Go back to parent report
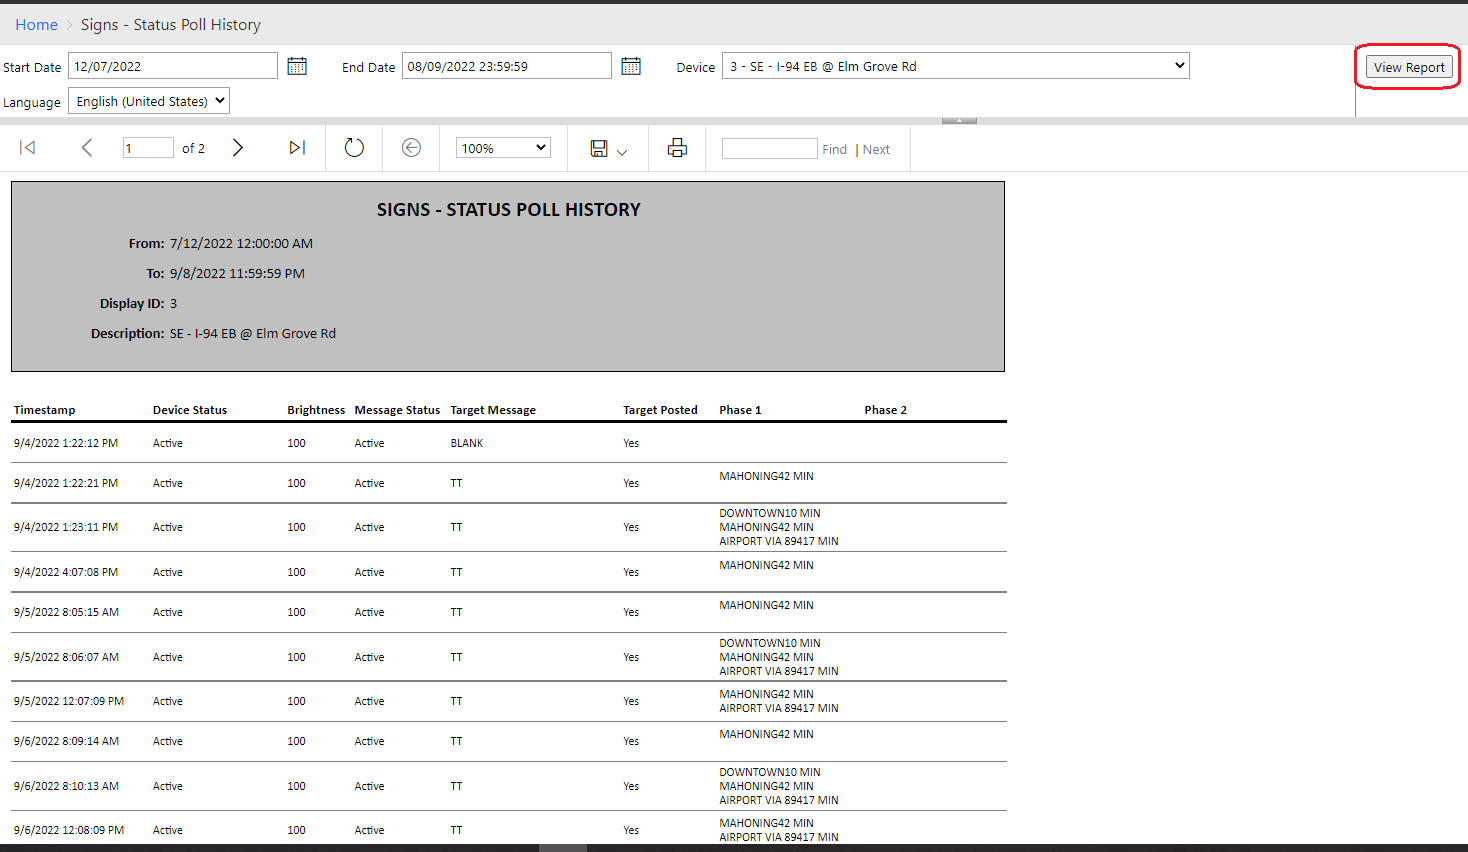The width and height of the screenshot is (1468, 852). tap(411, 148)
